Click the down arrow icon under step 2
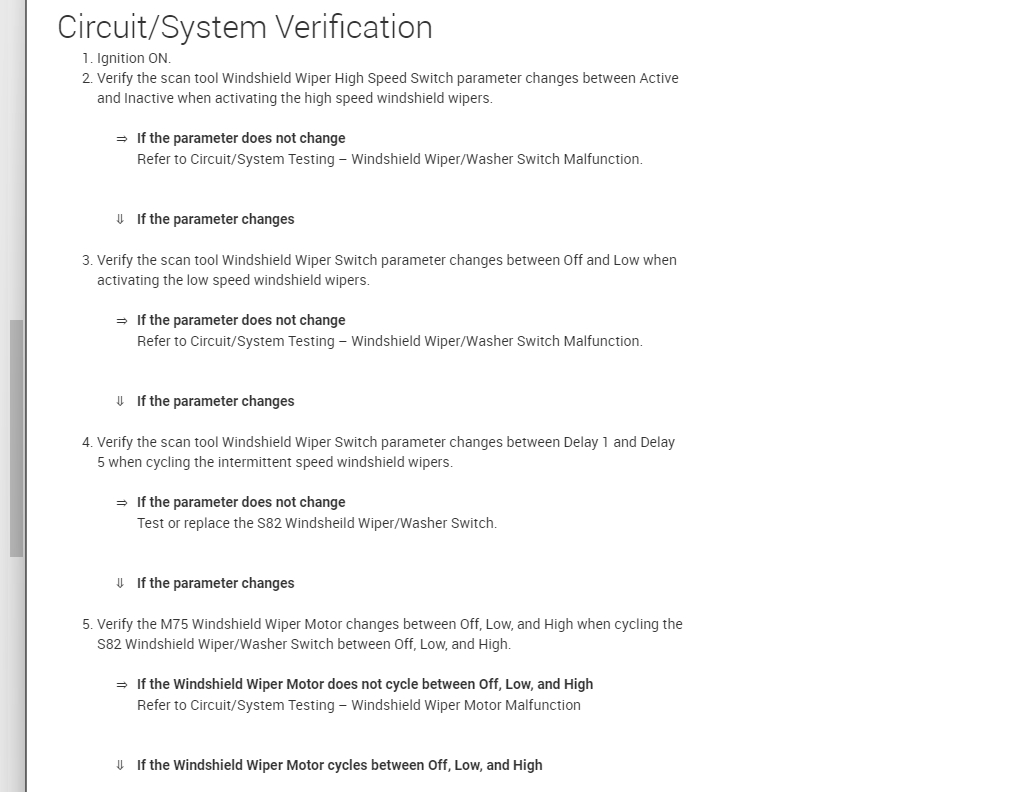1029x792 pixels. tap(120, 219)
